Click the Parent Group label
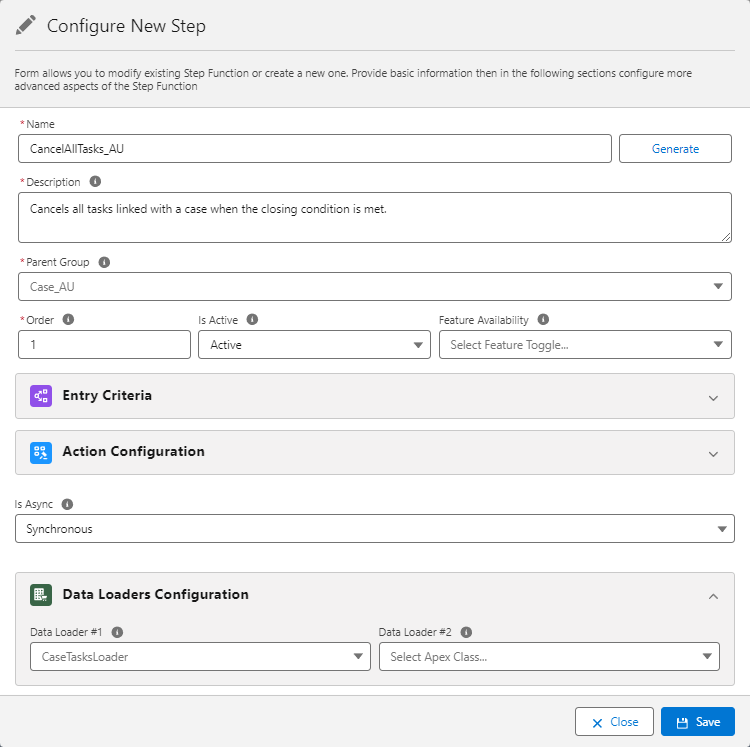750x747 pixels. tap(57, 262)
